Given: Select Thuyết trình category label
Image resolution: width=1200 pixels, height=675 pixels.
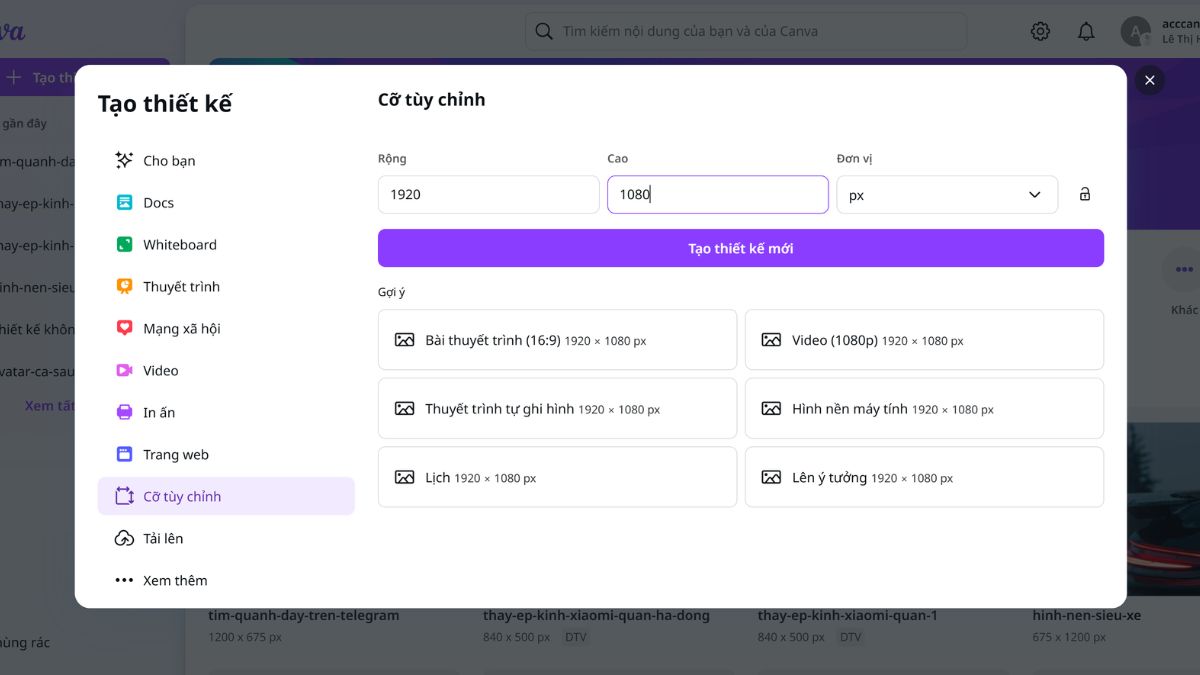Looking at the screenshot, I should 181,286.
